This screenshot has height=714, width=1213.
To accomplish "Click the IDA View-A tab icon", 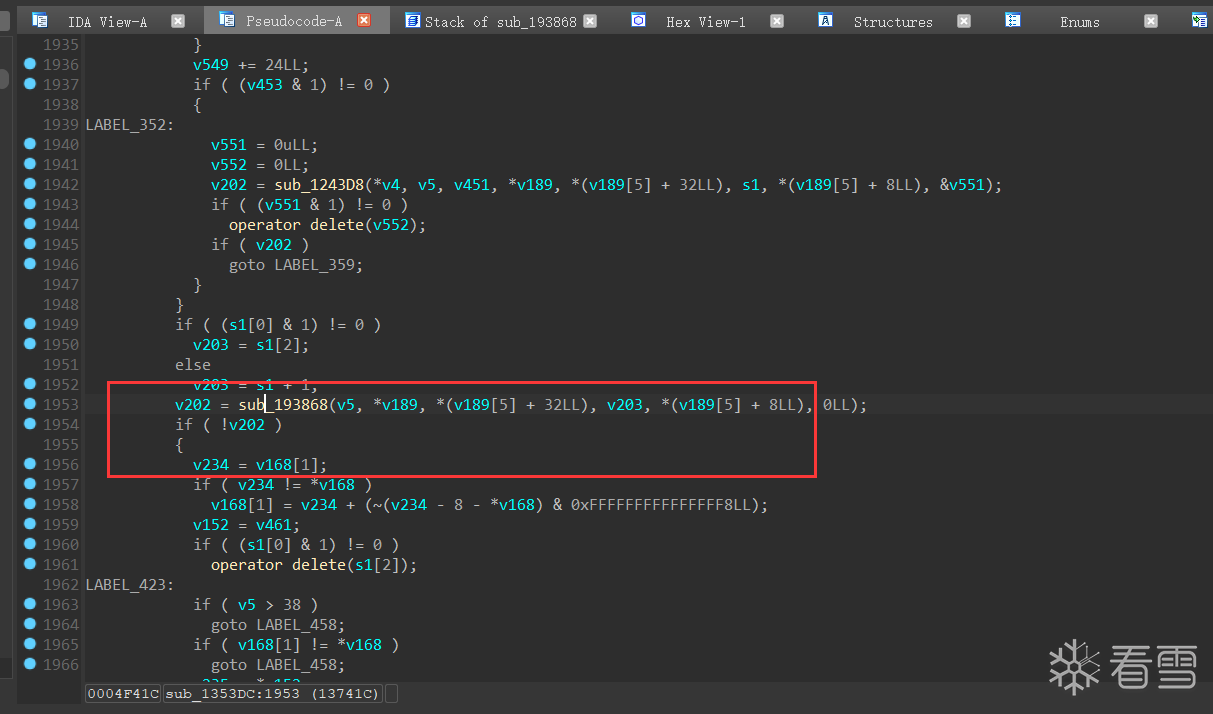I will [x=40, y=20].
